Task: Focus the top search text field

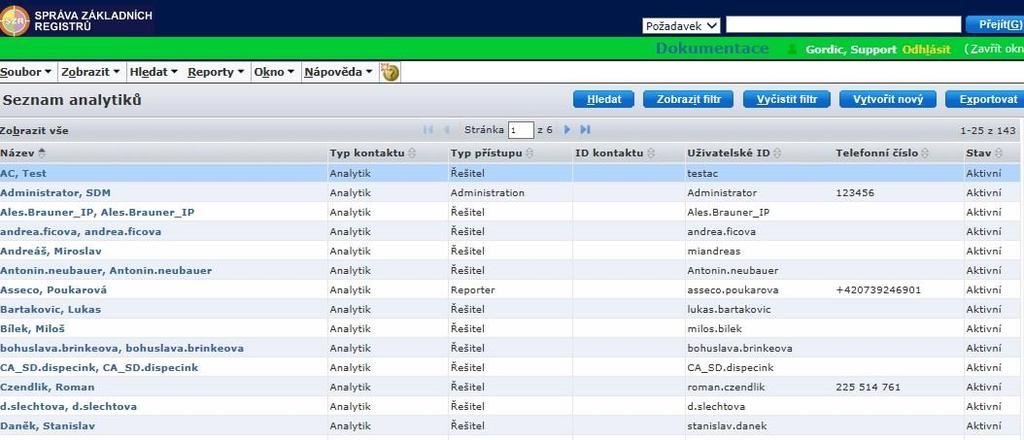Action: pos(843,25)
